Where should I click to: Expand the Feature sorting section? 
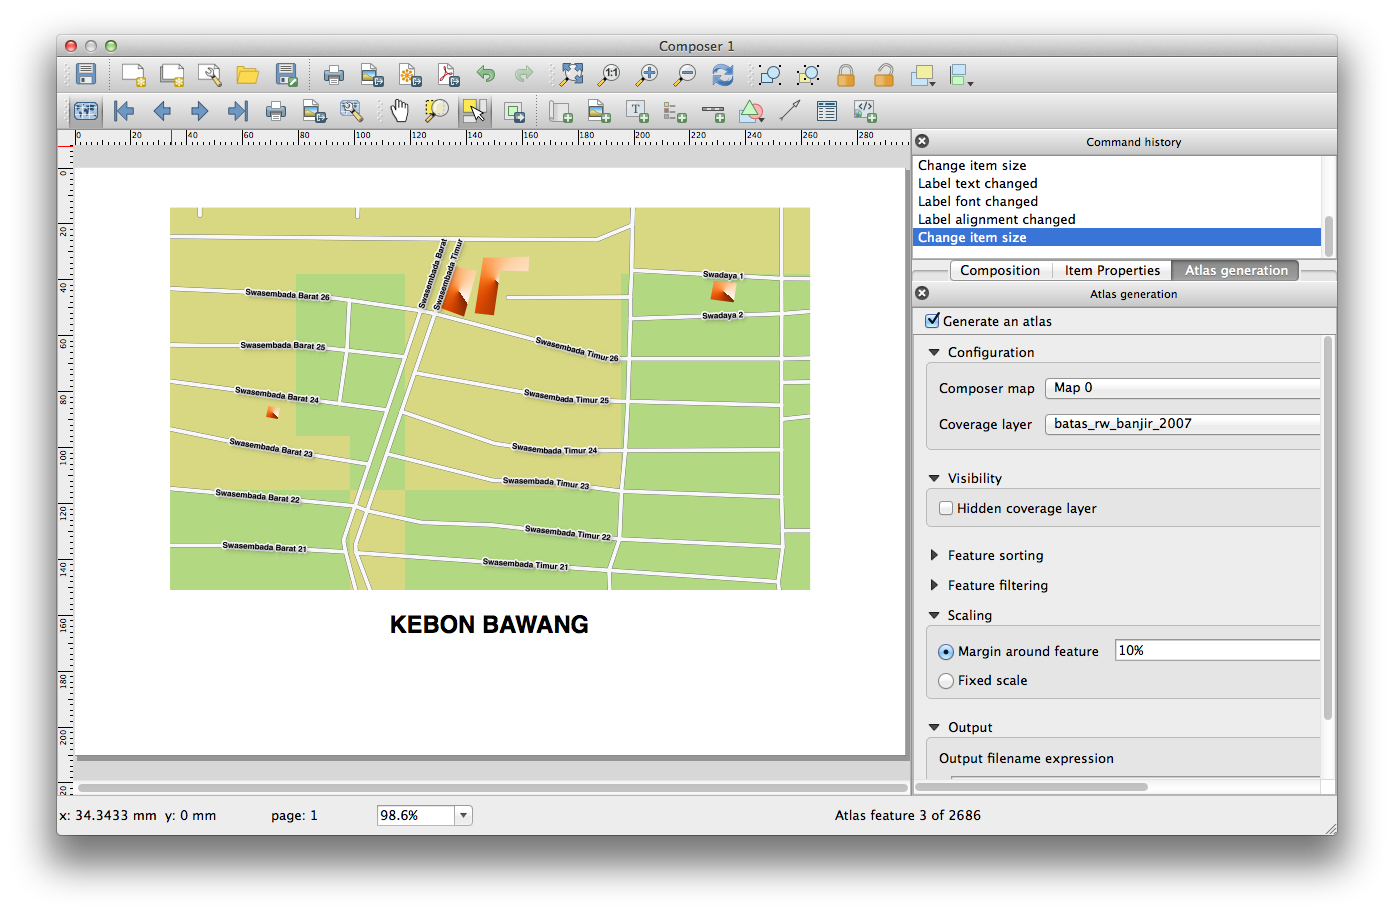point(934,555)
